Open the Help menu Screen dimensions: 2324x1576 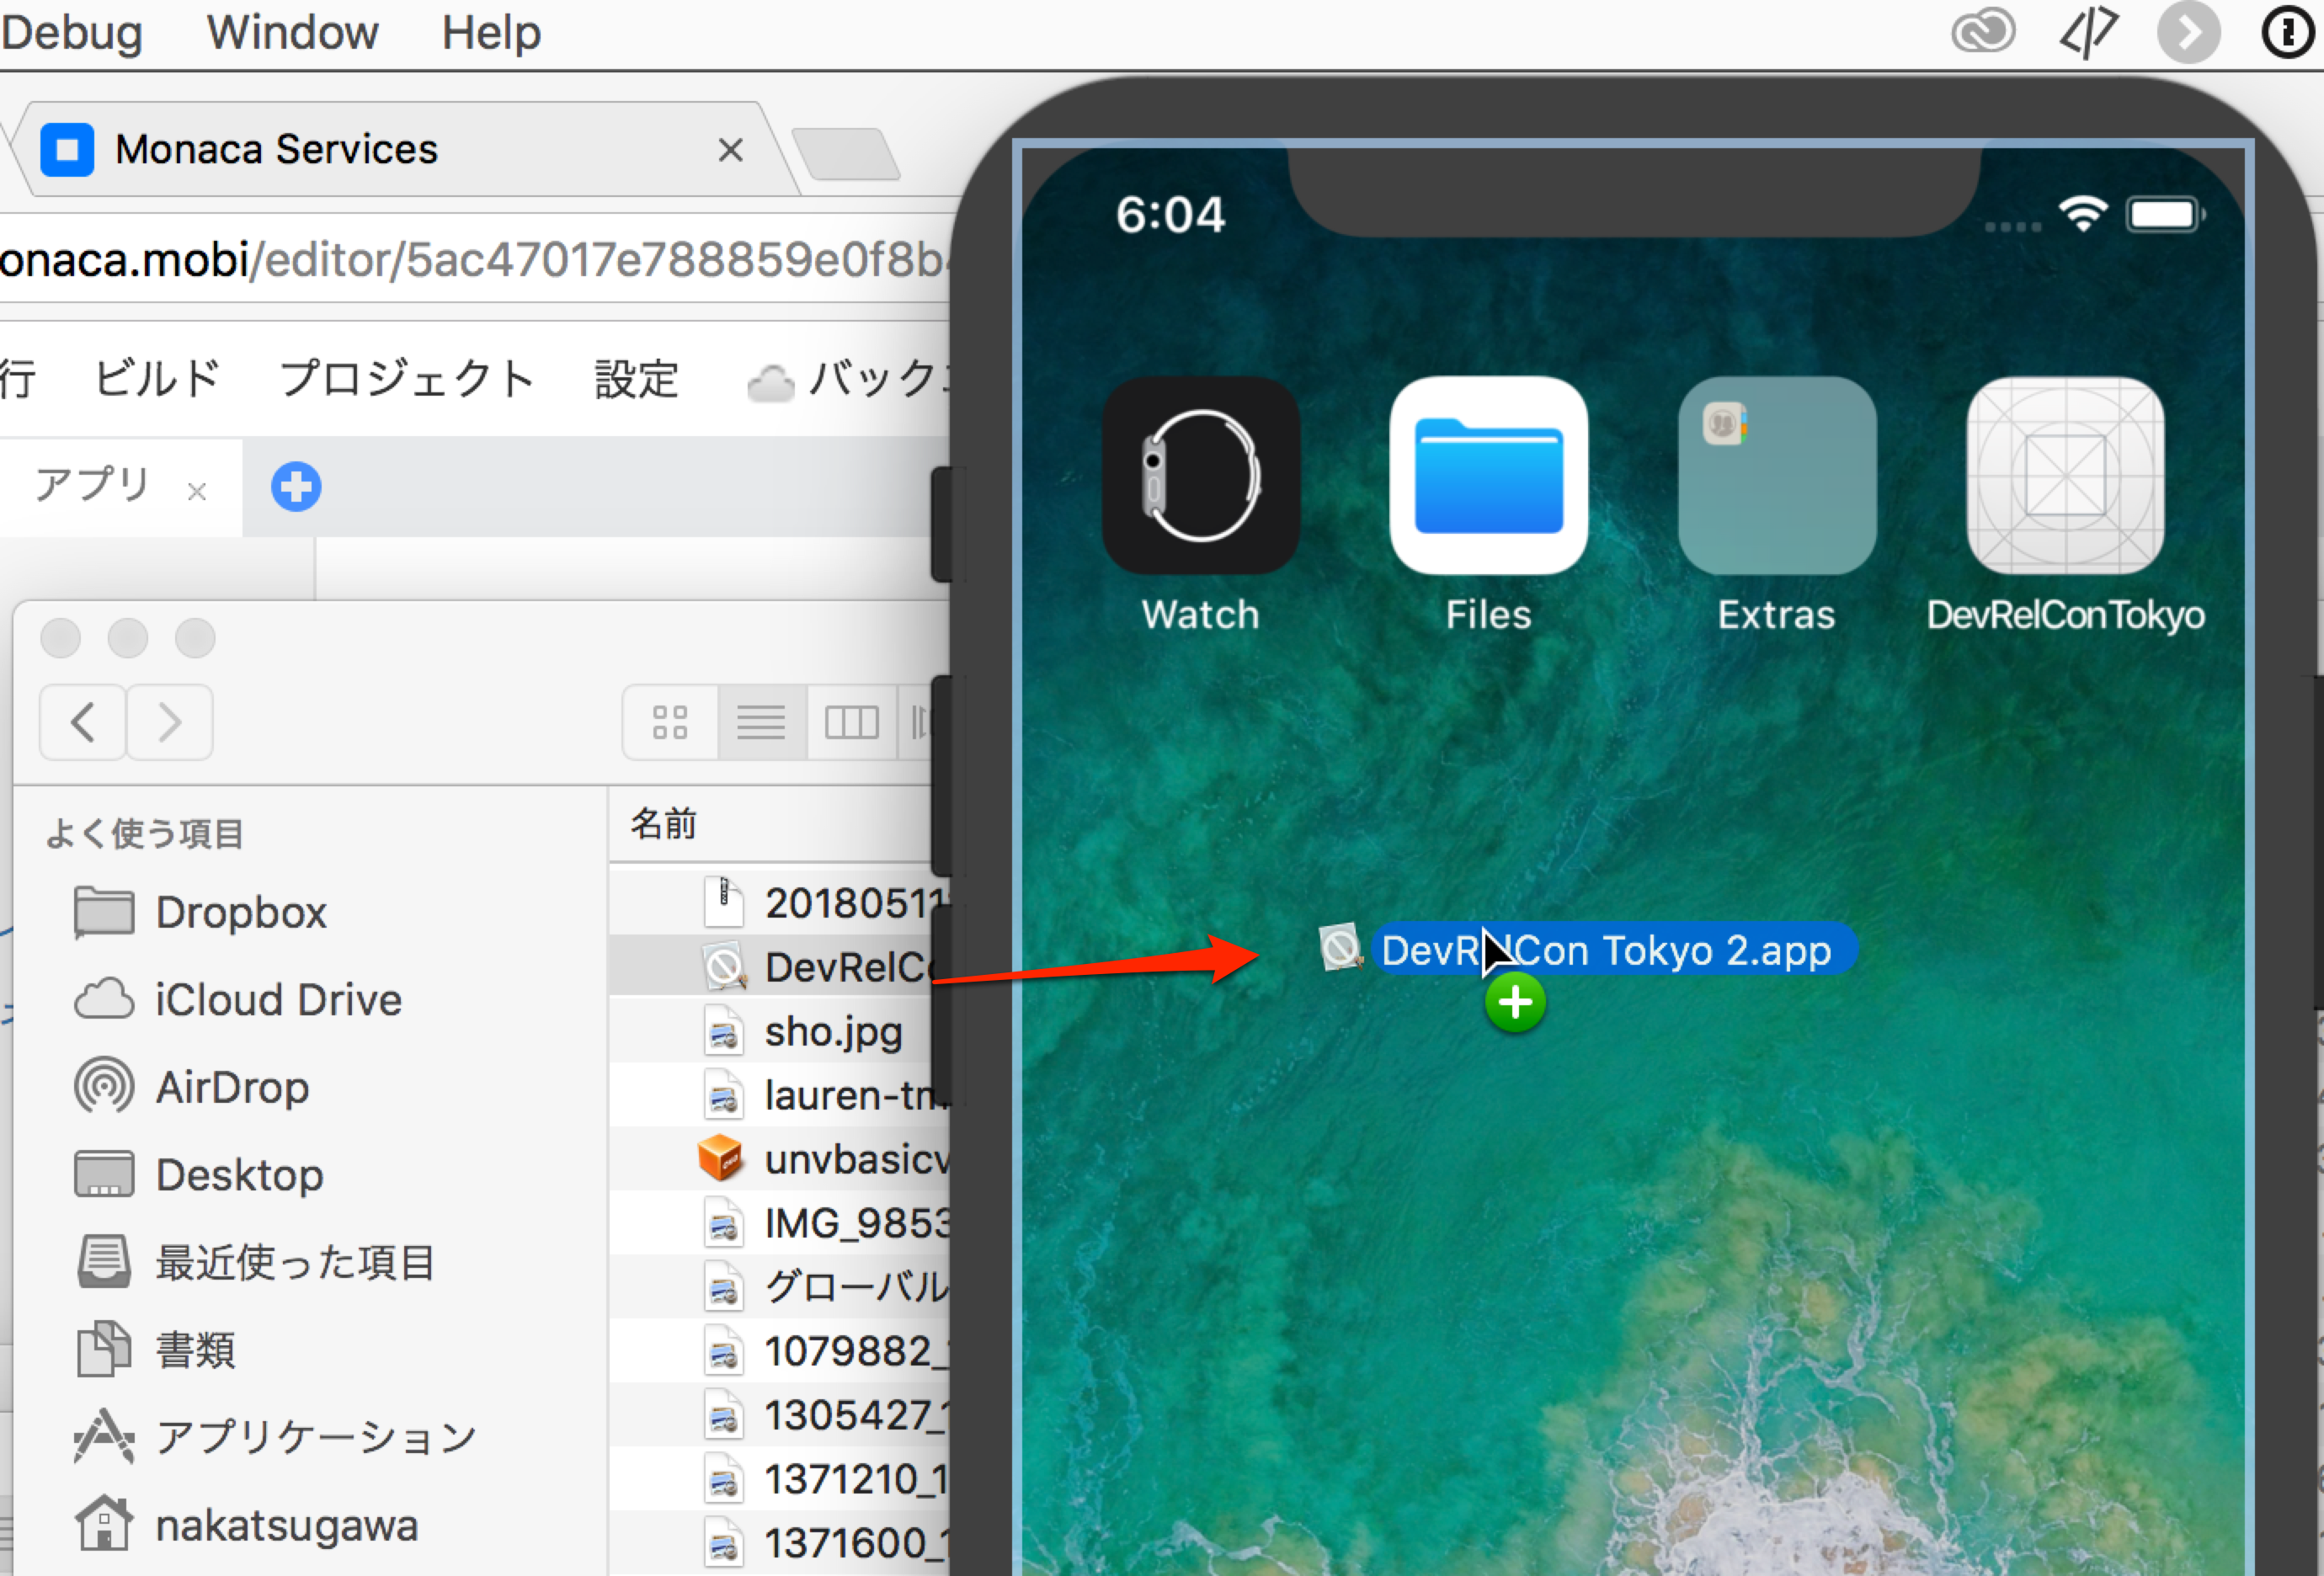coord(491,32)
